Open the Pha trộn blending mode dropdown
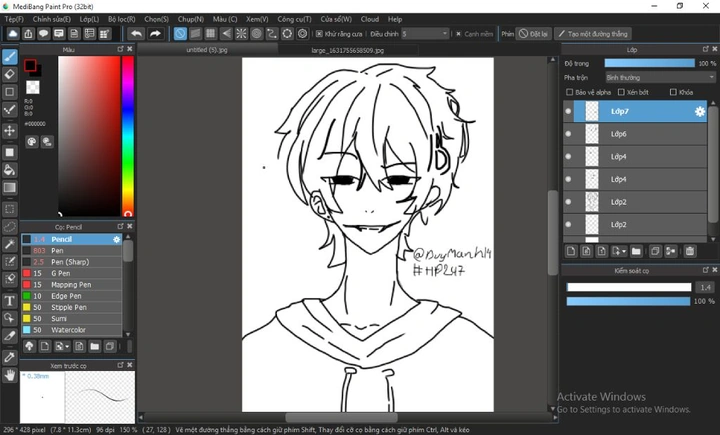This screenshot has height=435, width=720. pos(661,77)
